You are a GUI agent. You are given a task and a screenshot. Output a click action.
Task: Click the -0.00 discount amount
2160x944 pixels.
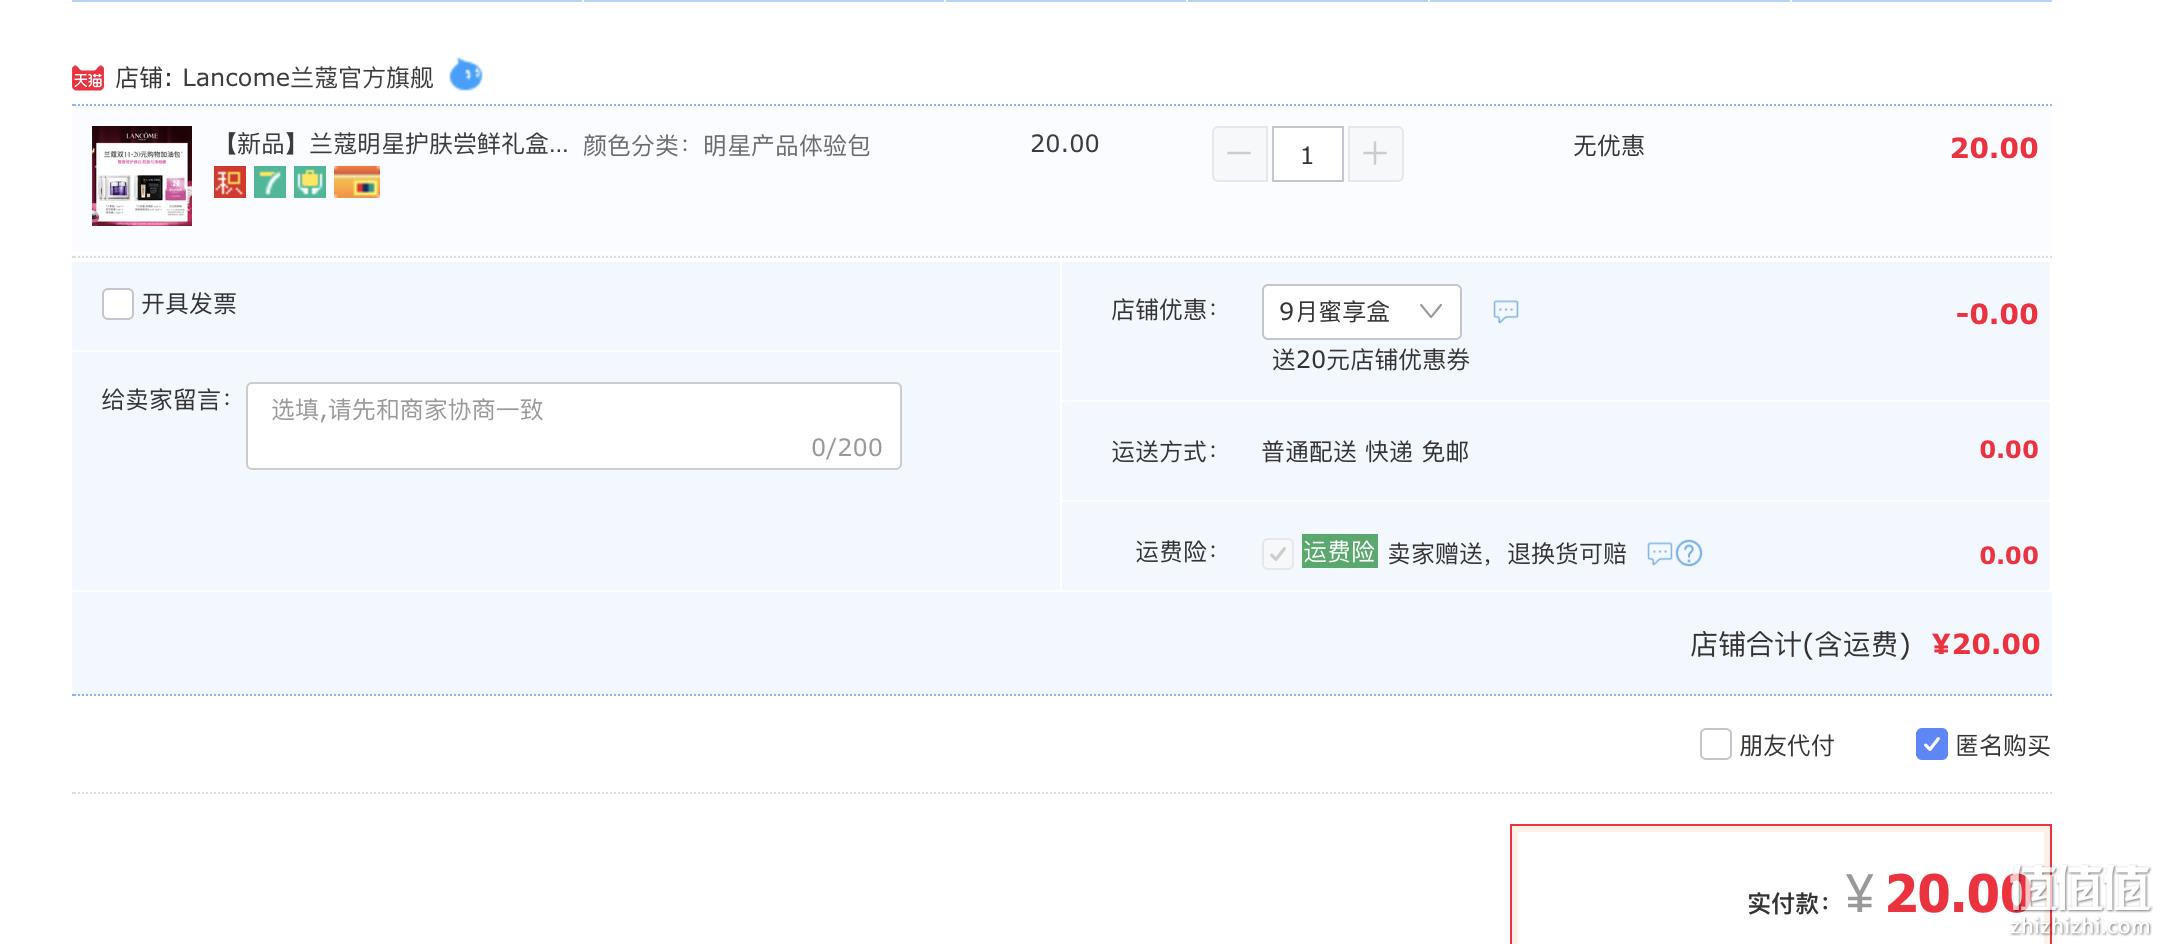coord(1997,314)
